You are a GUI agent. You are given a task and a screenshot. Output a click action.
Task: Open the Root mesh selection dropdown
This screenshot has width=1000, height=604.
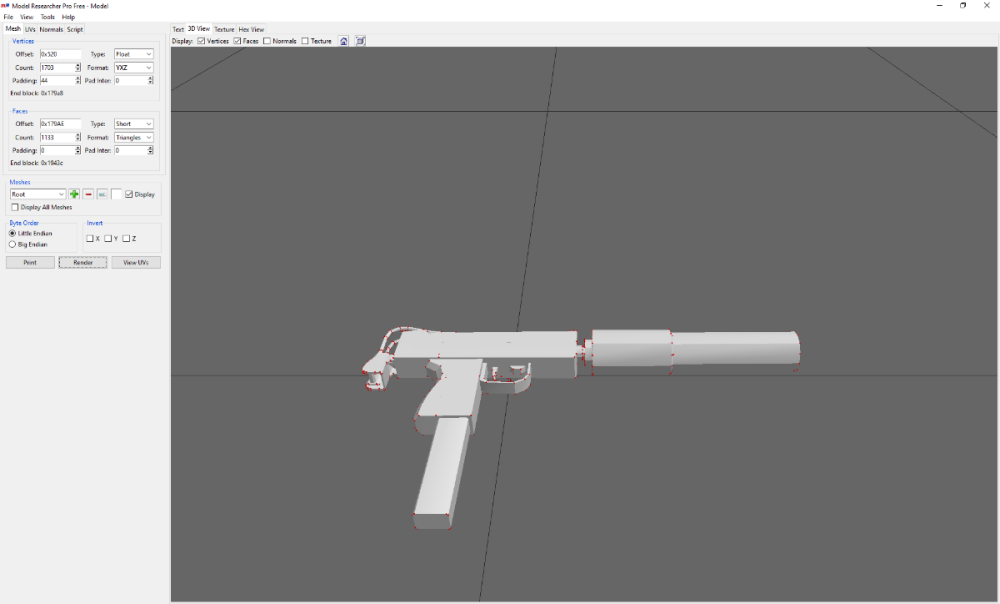38,194
